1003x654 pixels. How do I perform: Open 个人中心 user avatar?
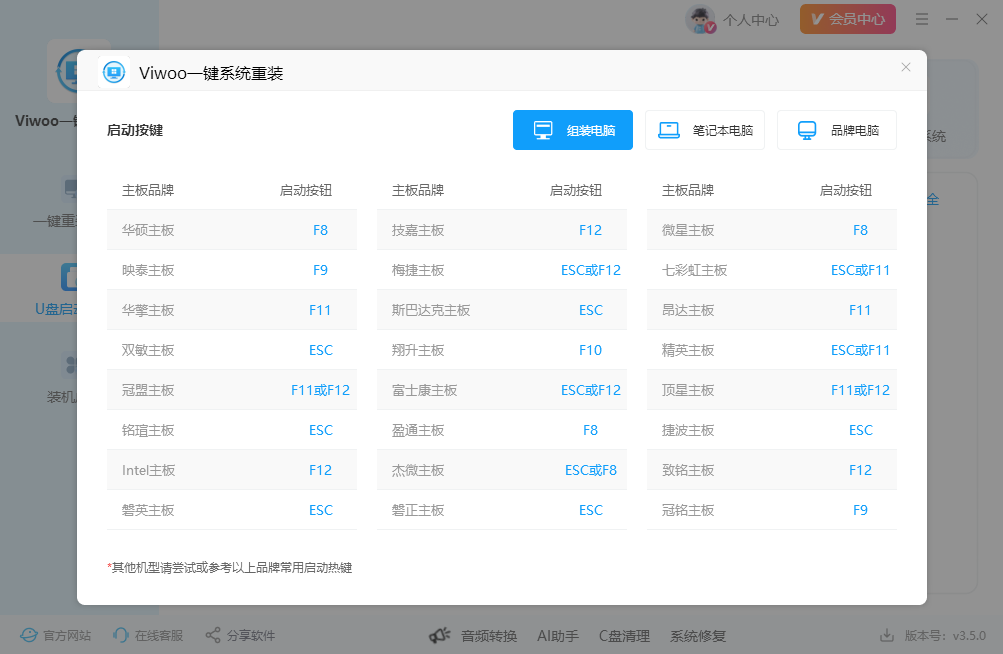click(x=700, y=20)
